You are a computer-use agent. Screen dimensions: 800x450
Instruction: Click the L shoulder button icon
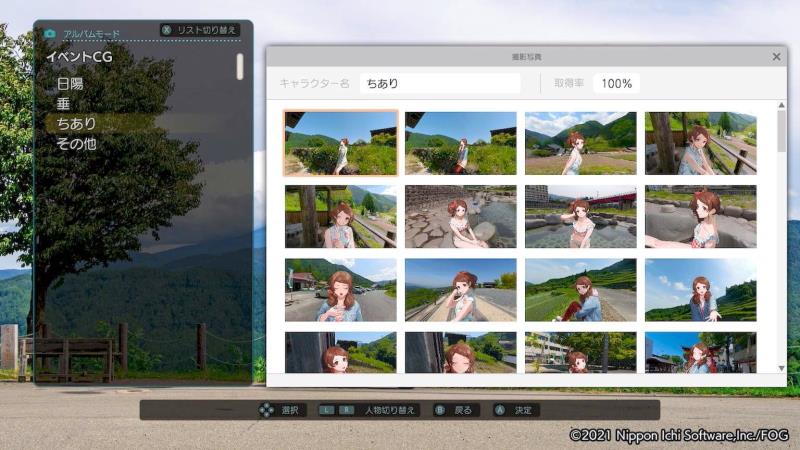327,410
